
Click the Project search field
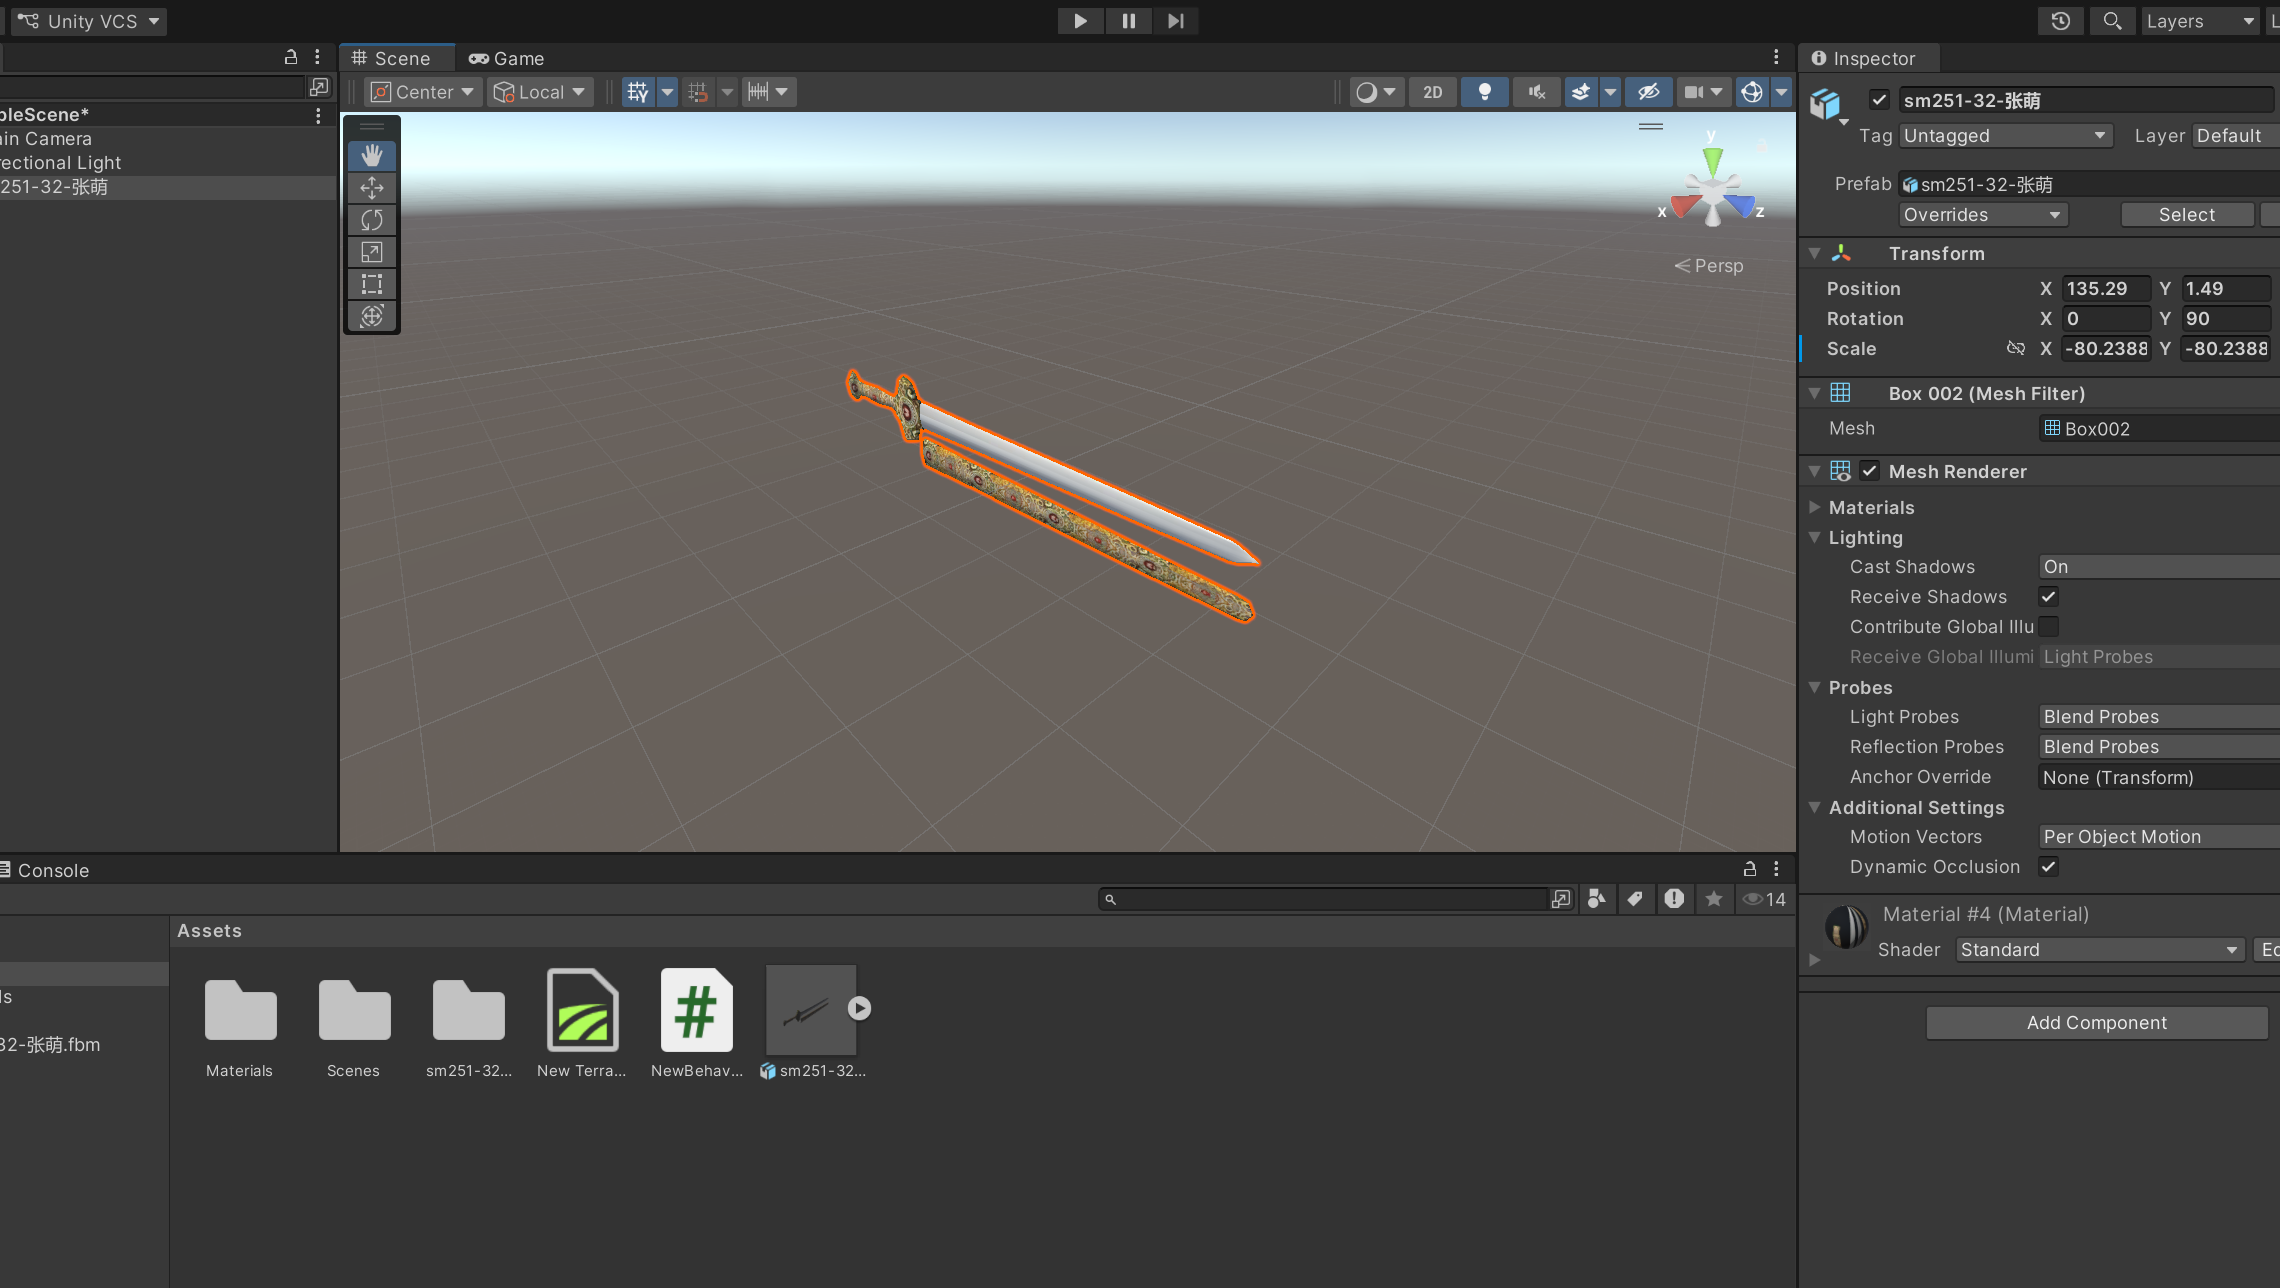click(1323, 899)
